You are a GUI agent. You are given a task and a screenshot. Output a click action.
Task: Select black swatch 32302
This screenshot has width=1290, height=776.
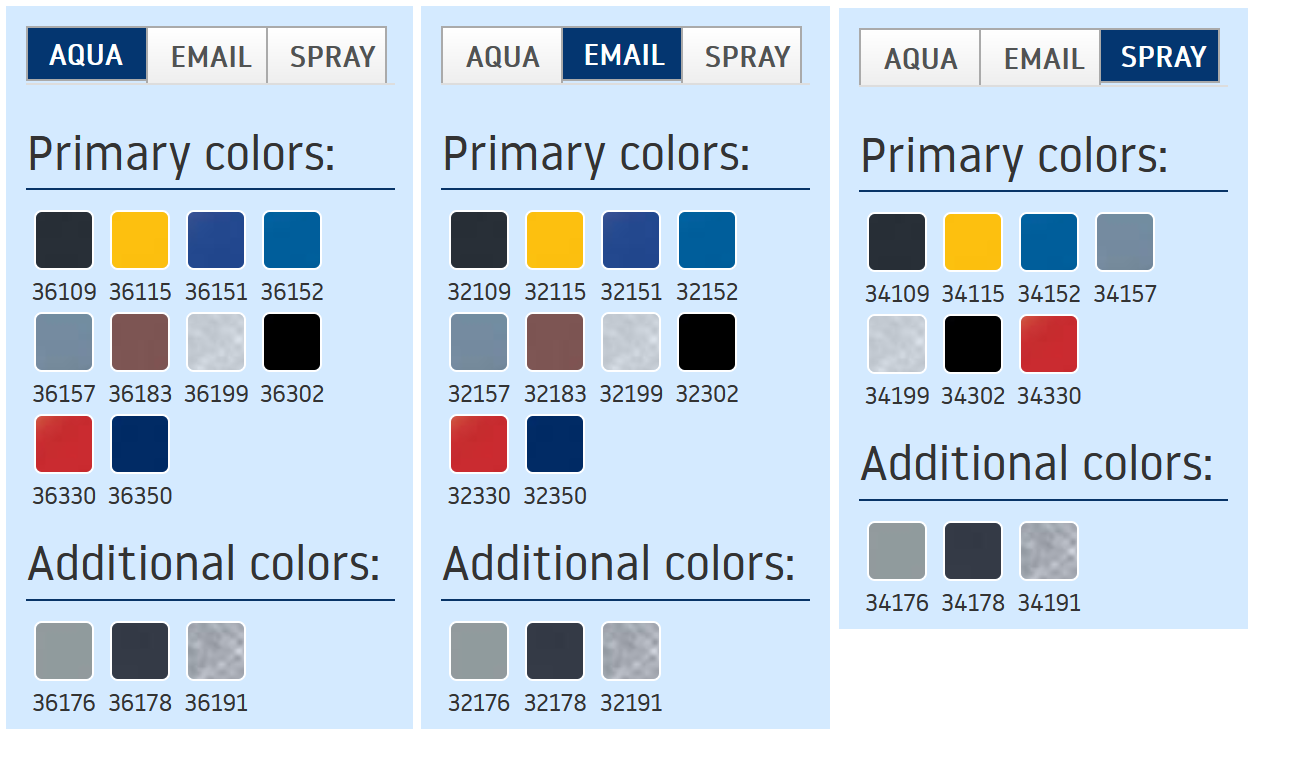pos(707,342)
